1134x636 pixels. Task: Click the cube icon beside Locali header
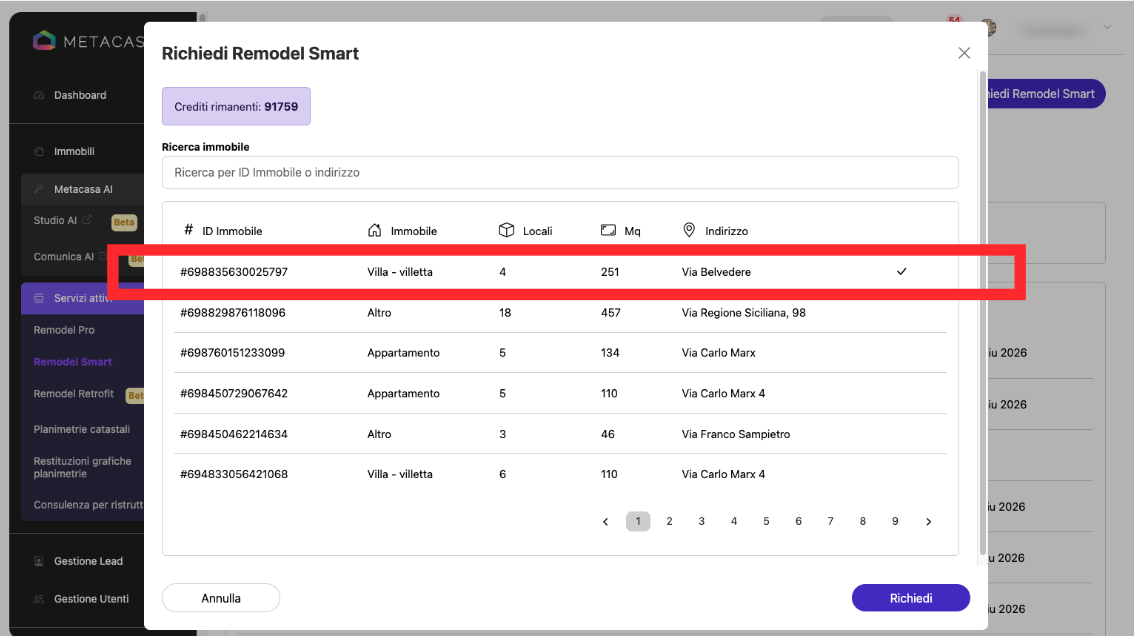pyautogui.click(x=506, y=230)
